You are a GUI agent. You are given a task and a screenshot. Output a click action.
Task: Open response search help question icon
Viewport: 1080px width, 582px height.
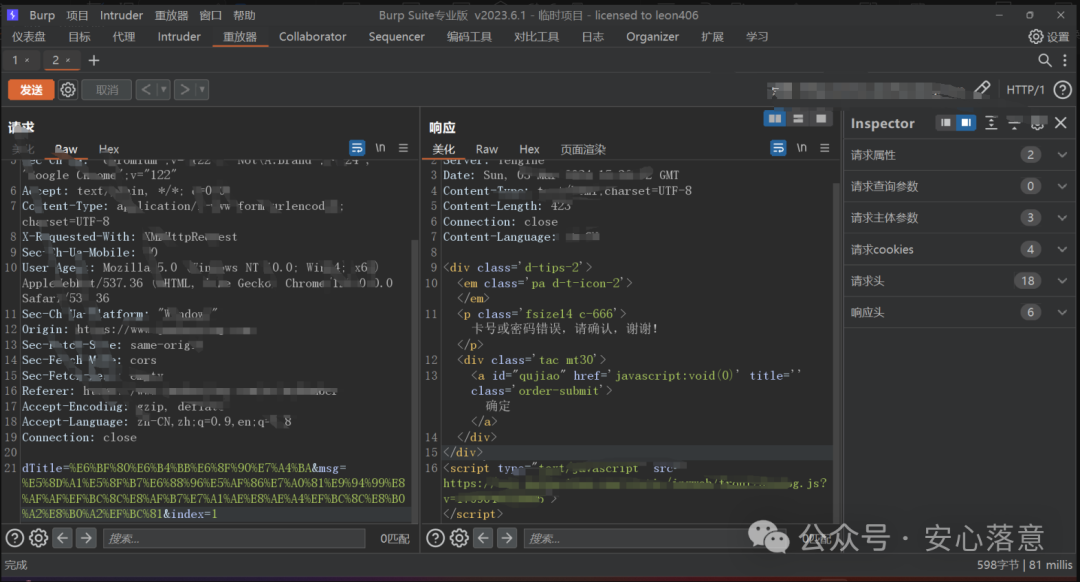coord(435,538)
